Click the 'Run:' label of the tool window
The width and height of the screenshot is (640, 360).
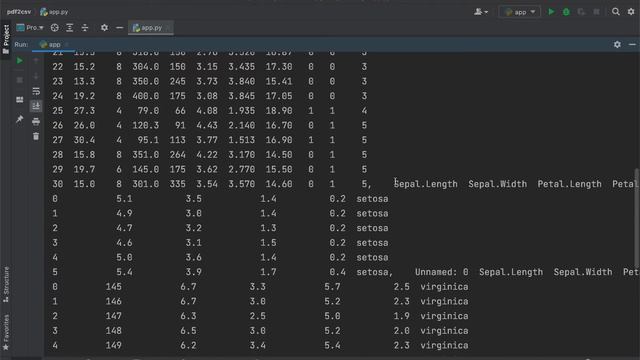pyautogui.click(x=21, y=44)
